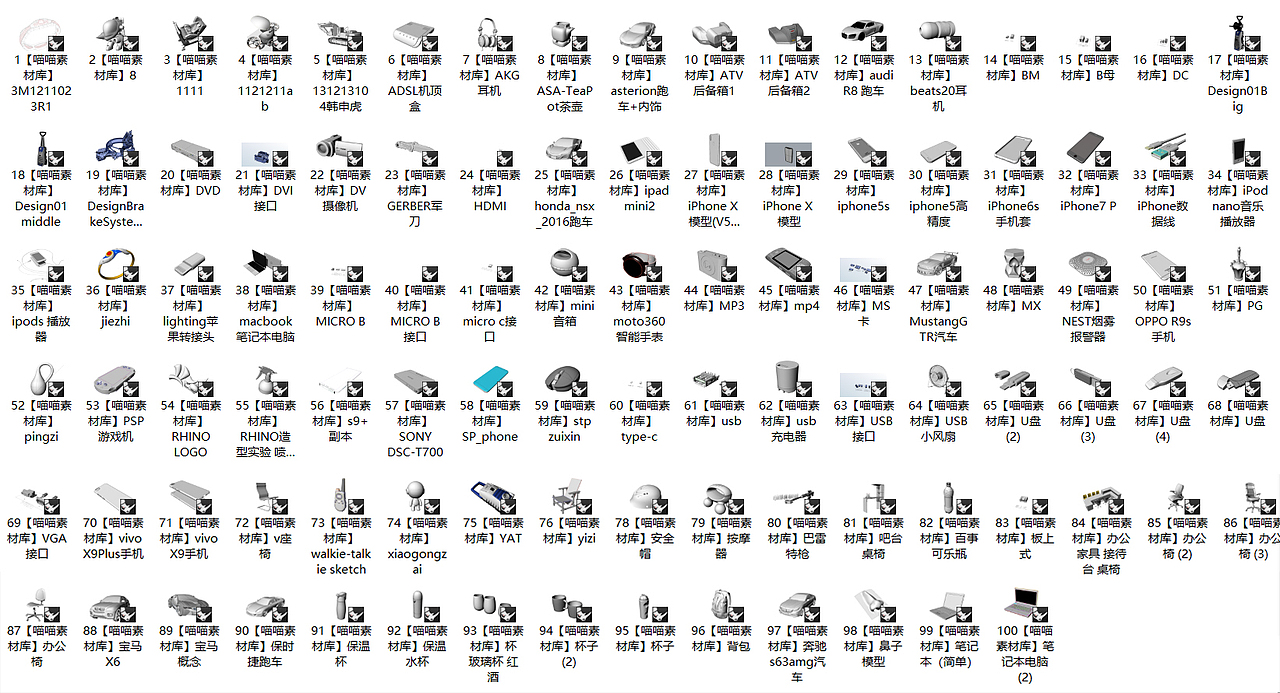Select the ATV后备箱1 file thumbnail
The image size is (1280, 693).
(x=714, y=35)
